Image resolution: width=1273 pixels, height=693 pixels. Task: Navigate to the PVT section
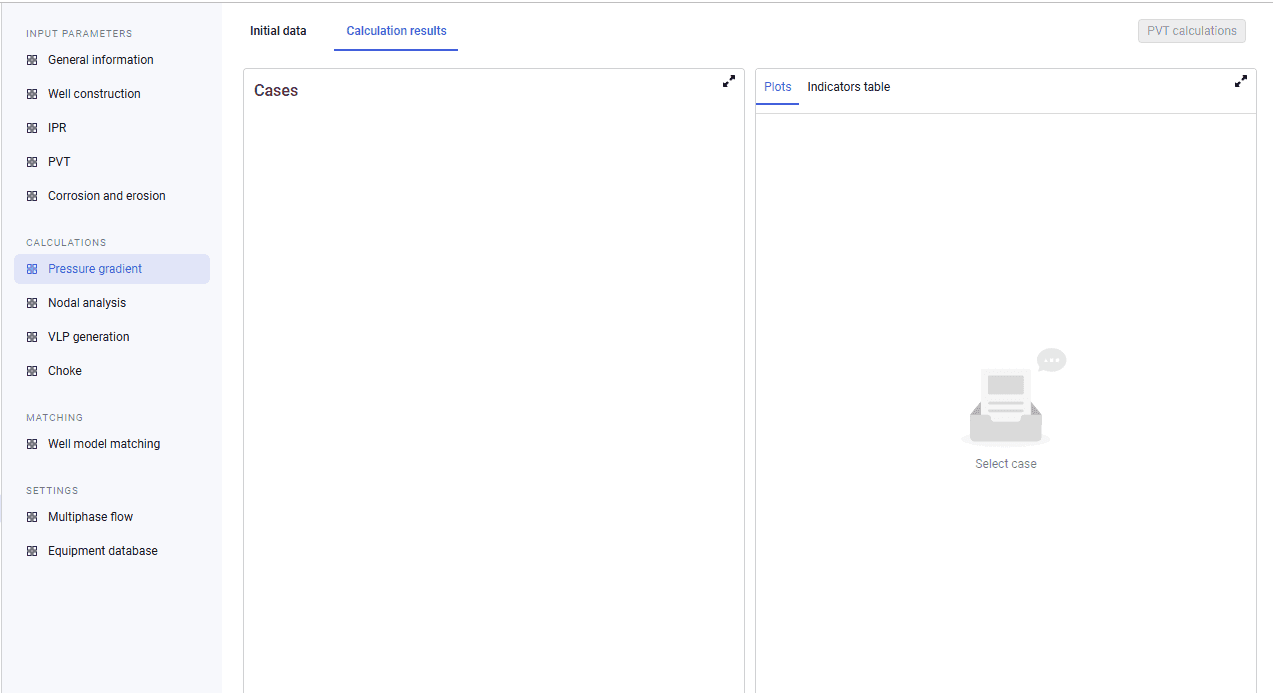point(112,162)
